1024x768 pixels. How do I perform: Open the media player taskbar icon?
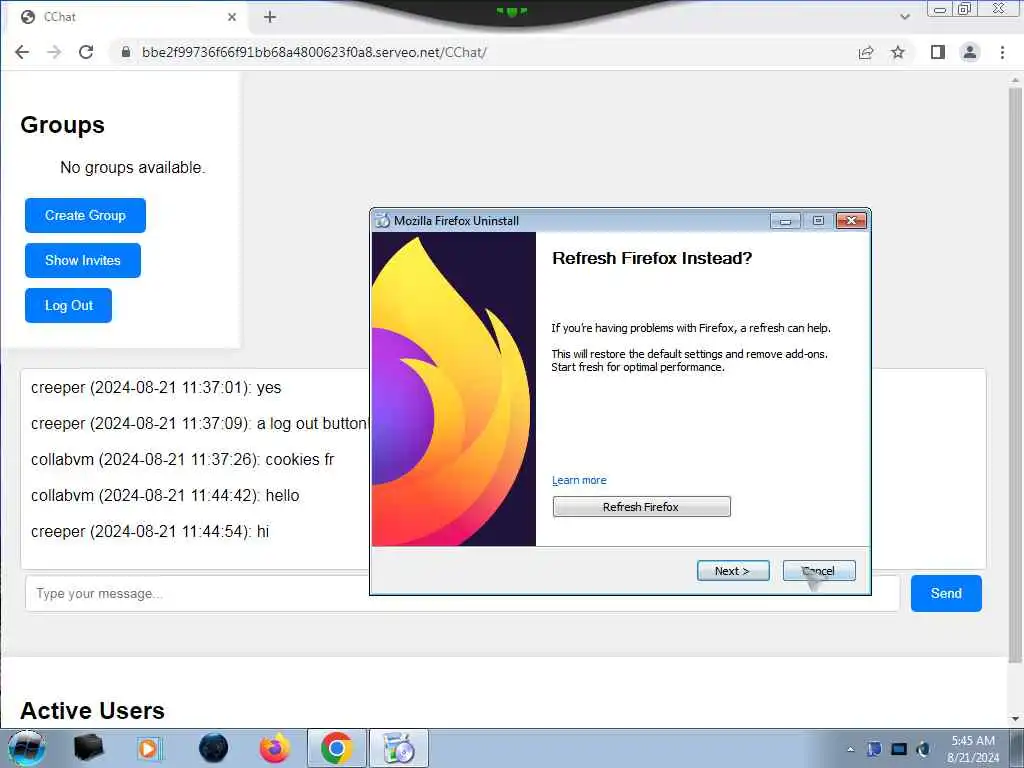click(149, 748)
